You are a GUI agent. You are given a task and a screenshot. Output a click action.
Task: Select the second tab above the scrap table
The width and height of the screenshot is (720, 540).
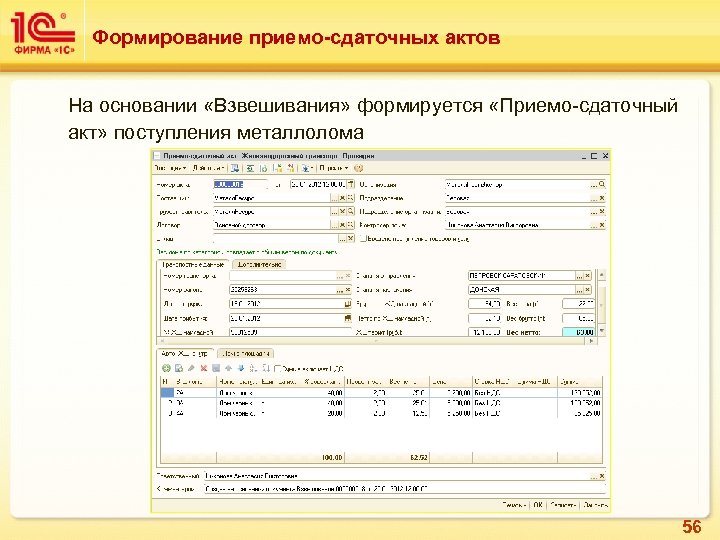click(246, 354)
